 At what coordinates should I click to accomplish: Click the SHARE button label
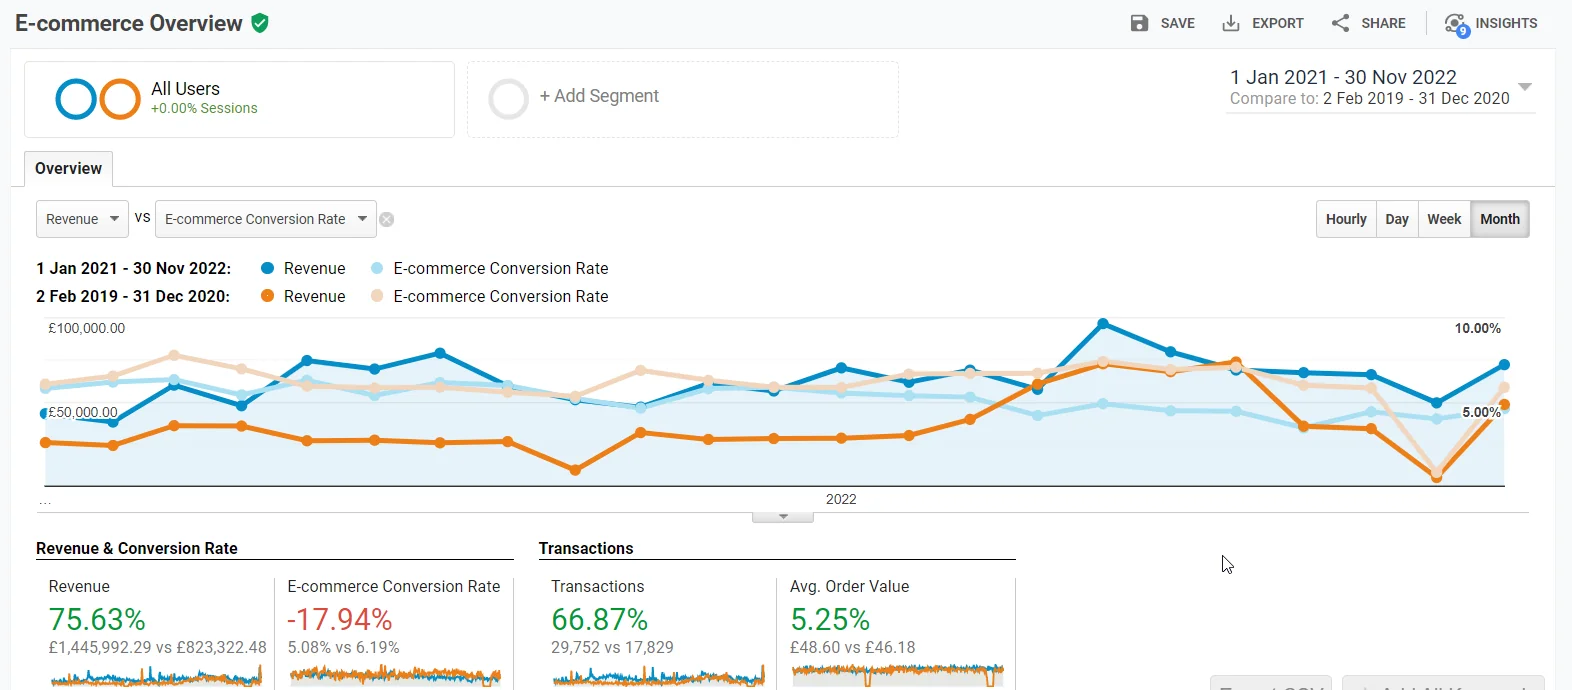[x=1383, y=23]
